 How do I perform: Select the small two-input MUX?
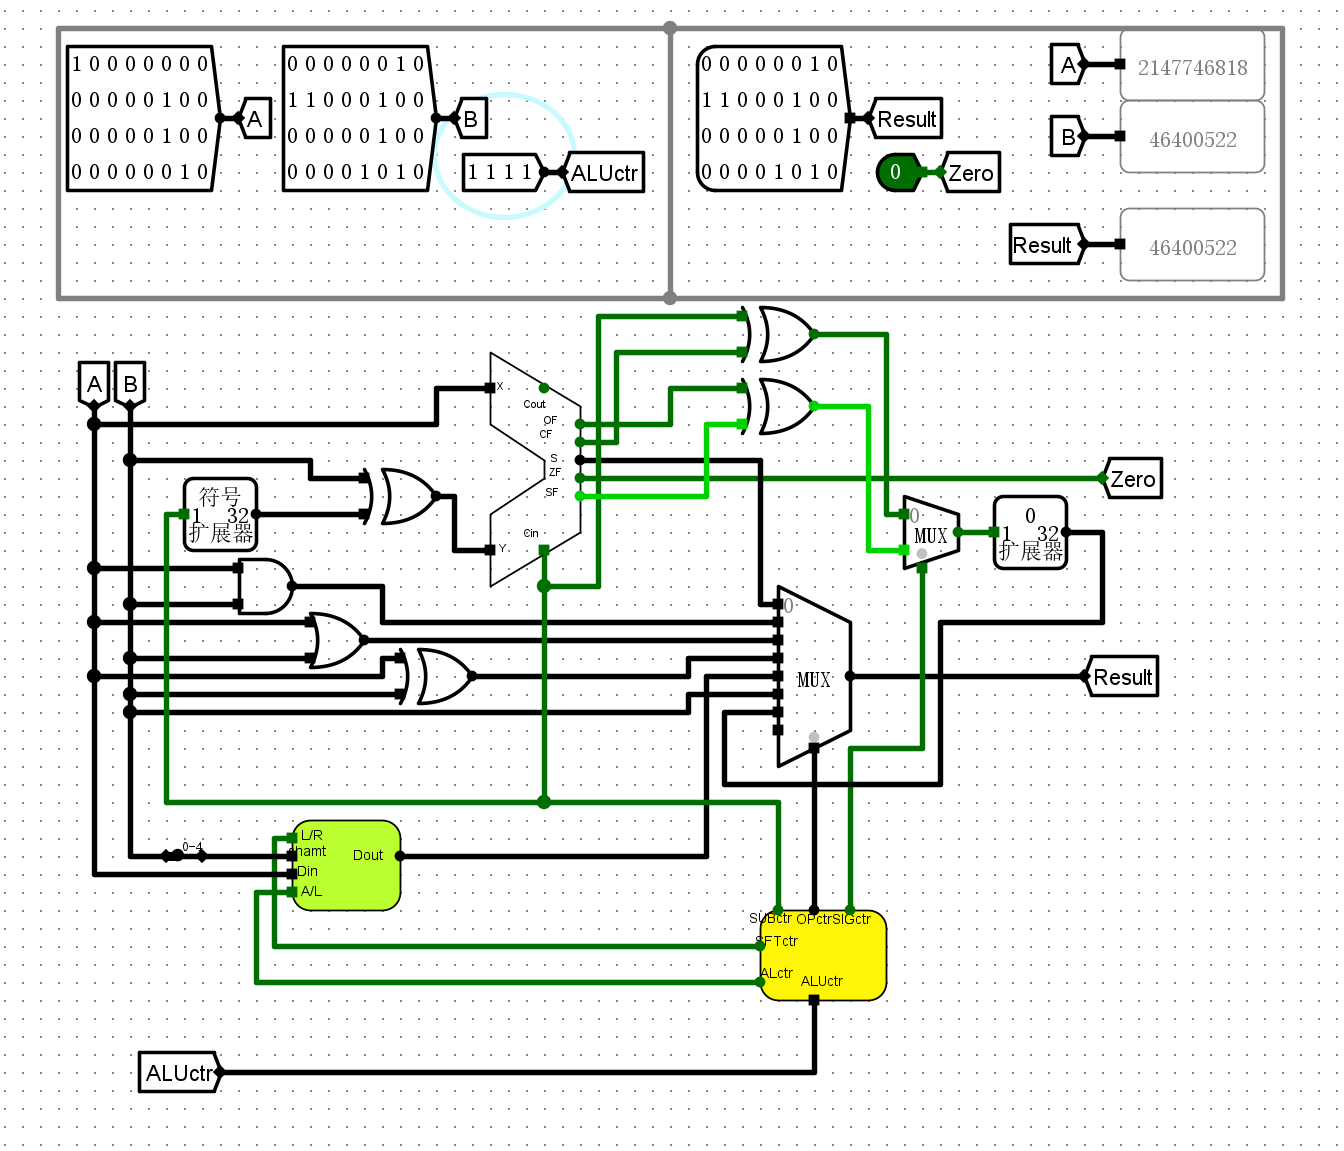click(931, 533)
